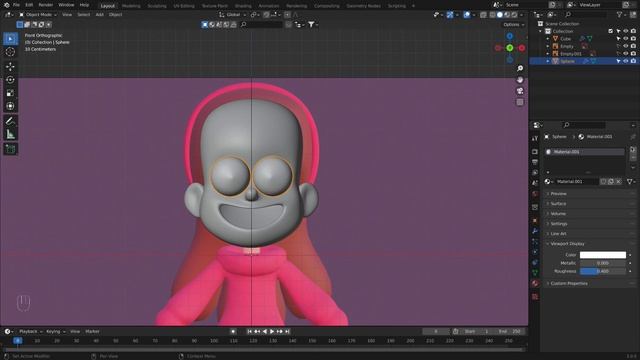Select the Annotate tool

(x=11, y=121)
